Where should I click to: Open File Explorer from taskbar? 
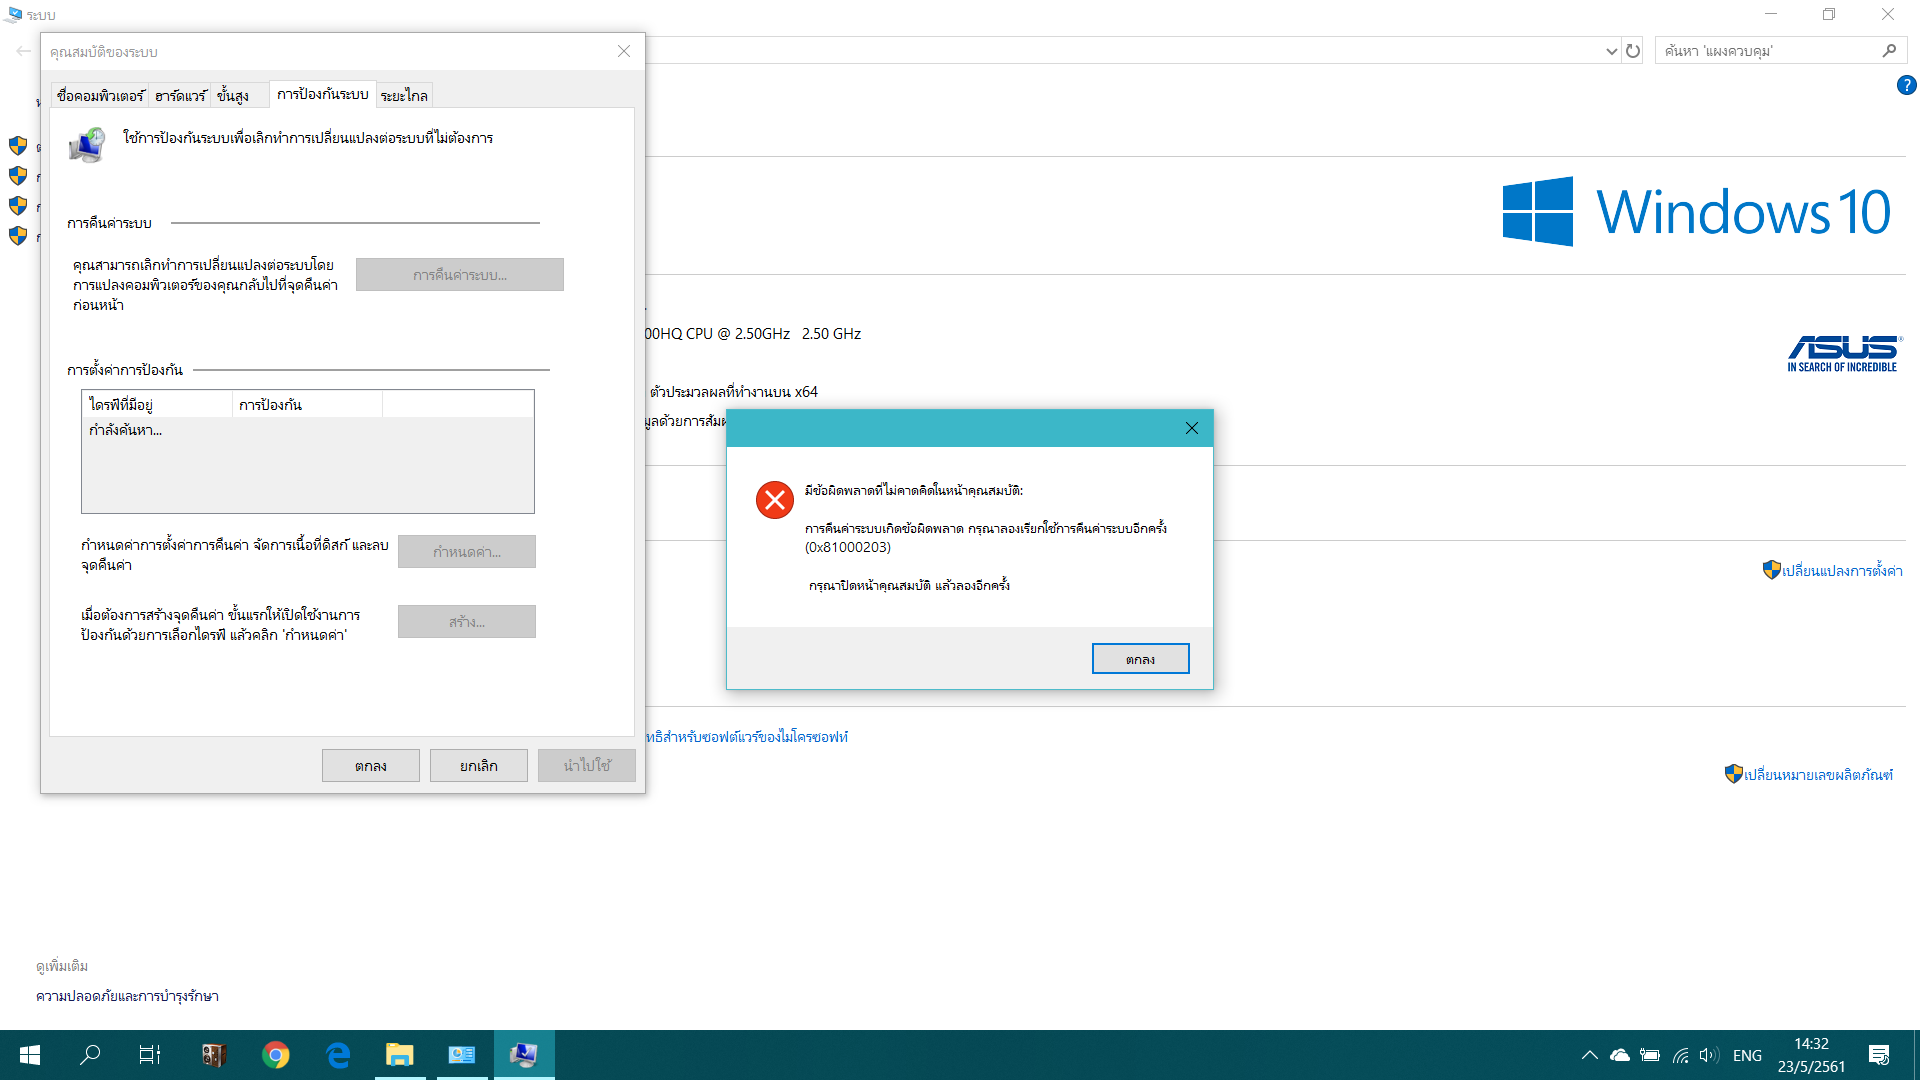400,1055
